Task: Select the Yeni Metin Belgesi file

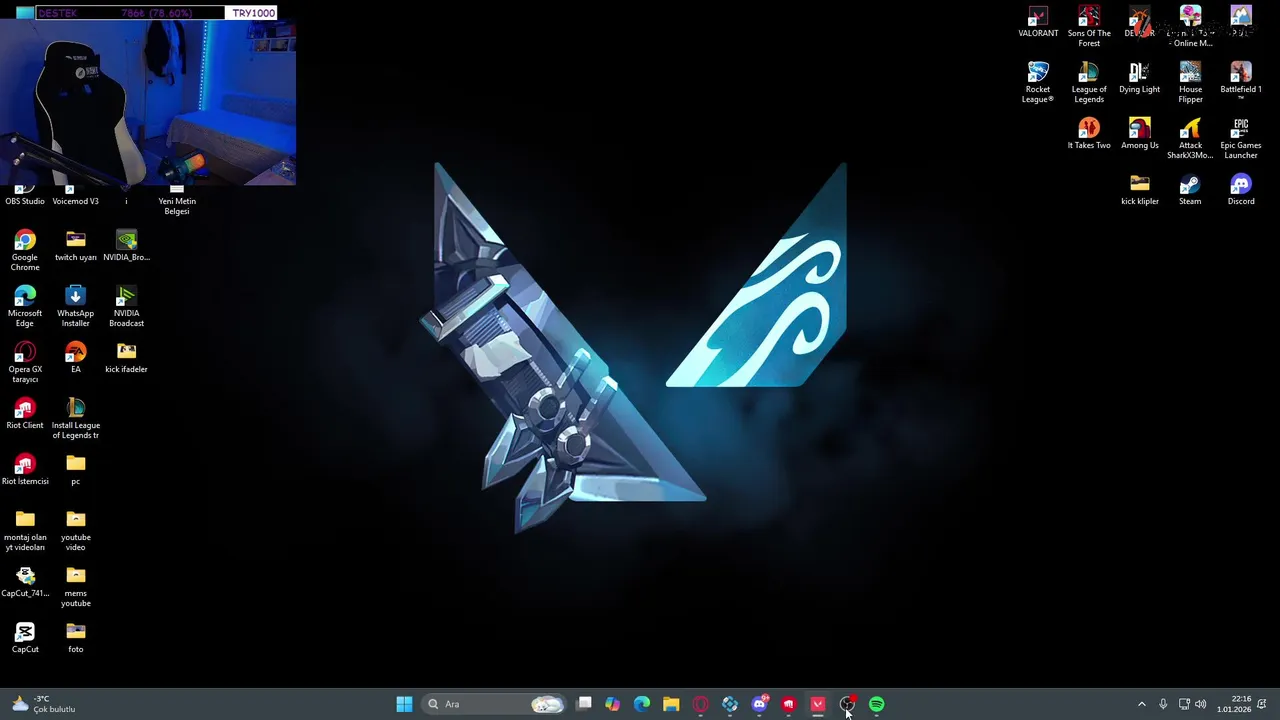Action: (x=177, y=201)
